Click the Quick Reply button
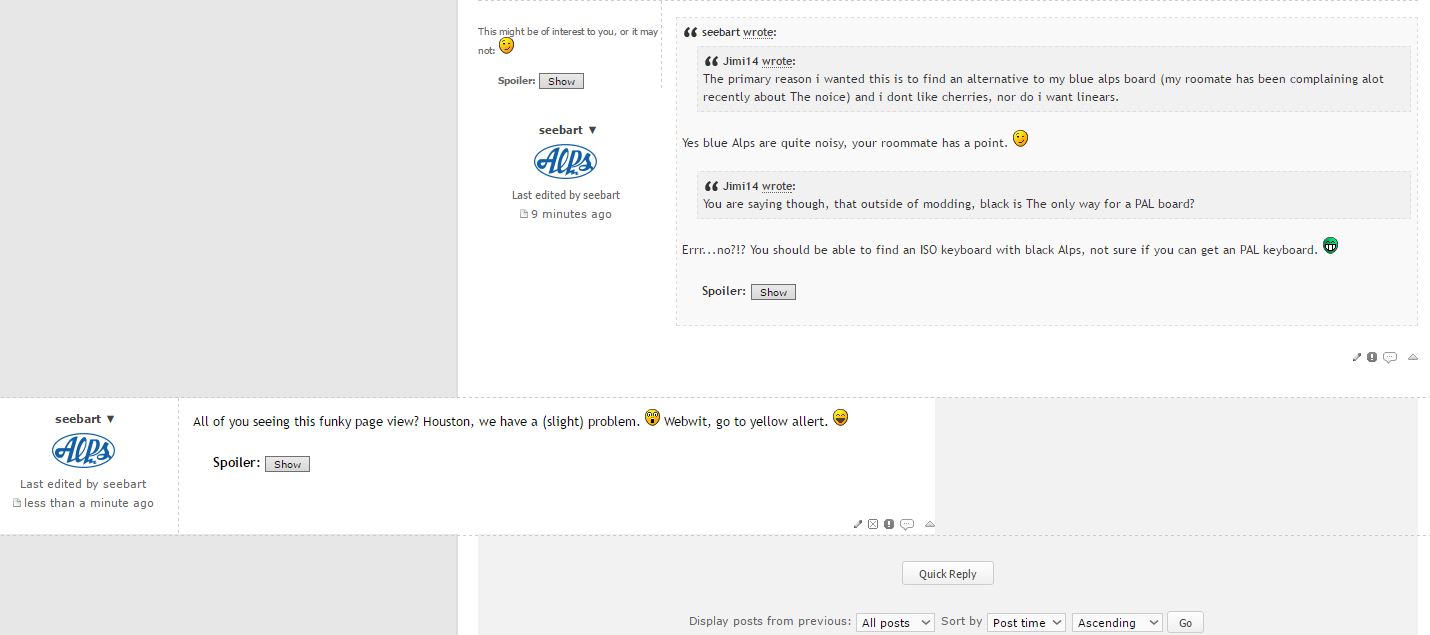This screenshot has height=635, width=1430. [x=948, y=574]
